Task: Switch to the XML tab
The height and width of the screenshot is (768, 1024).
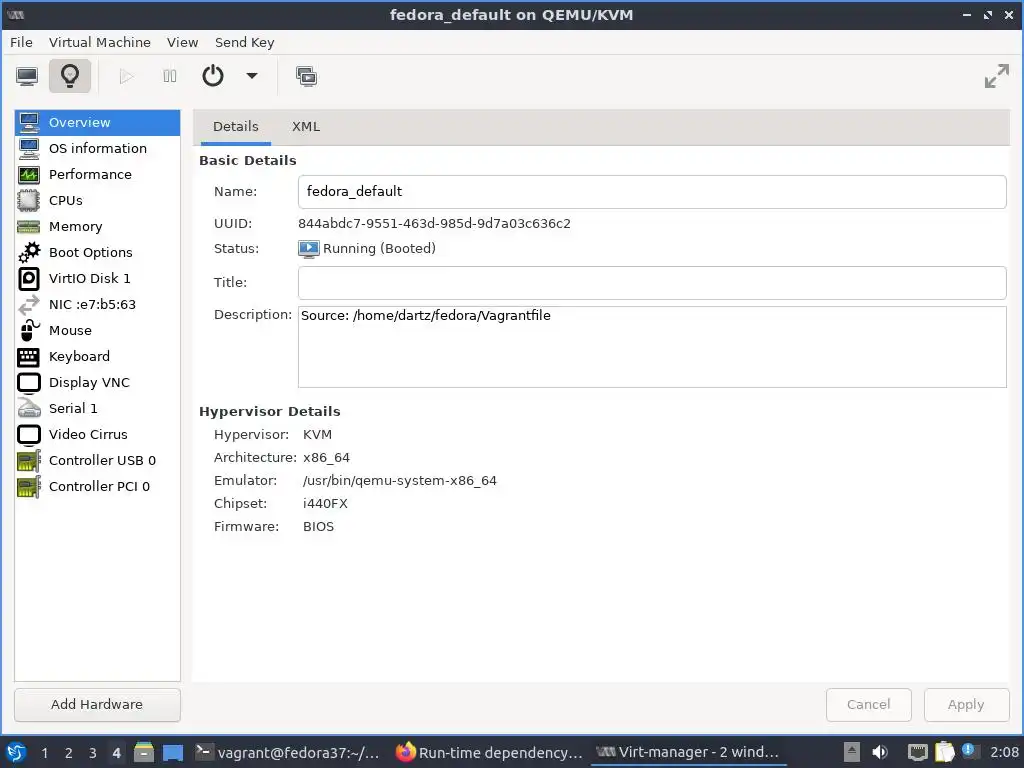Action: tap(306, 127)
